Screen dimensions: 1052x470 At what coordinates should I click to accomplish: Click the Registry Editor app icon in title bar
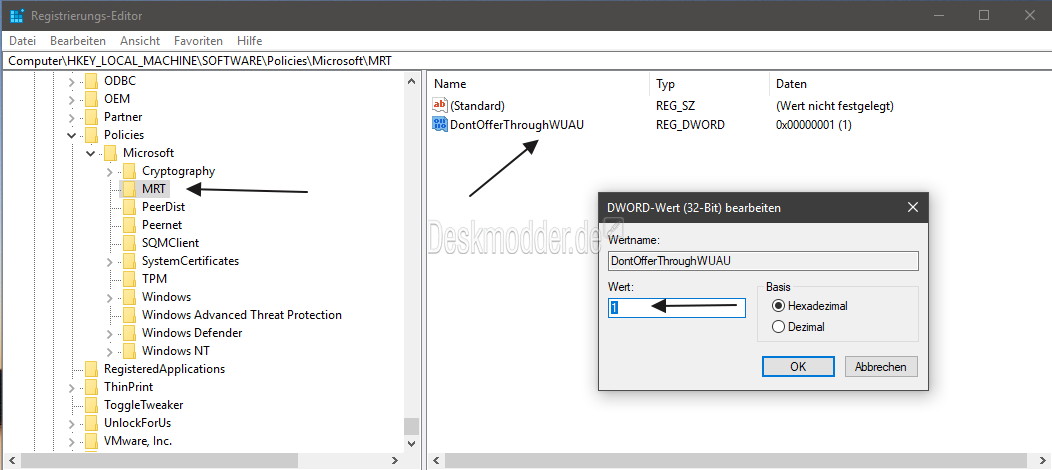coord(17,15)
